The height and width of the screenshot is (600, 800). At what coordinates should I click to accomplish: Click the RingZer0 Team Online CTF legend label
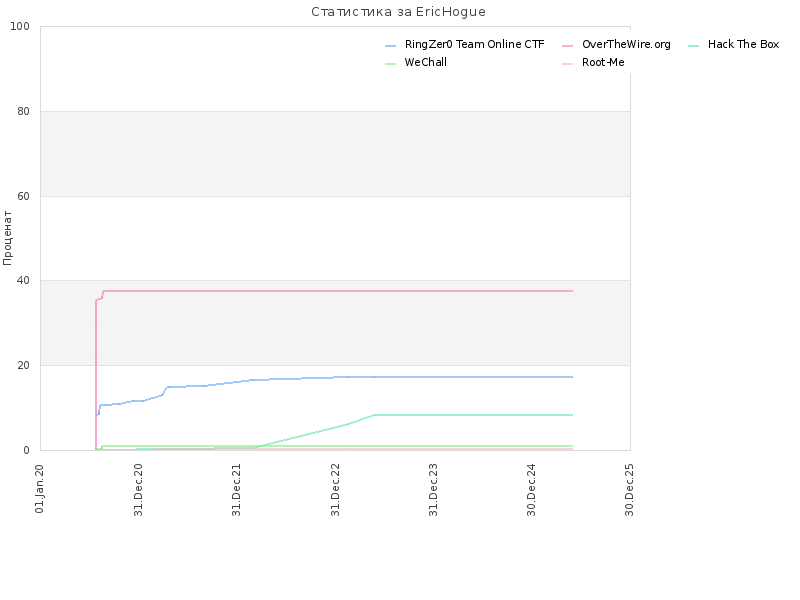(x=474, y=45)
